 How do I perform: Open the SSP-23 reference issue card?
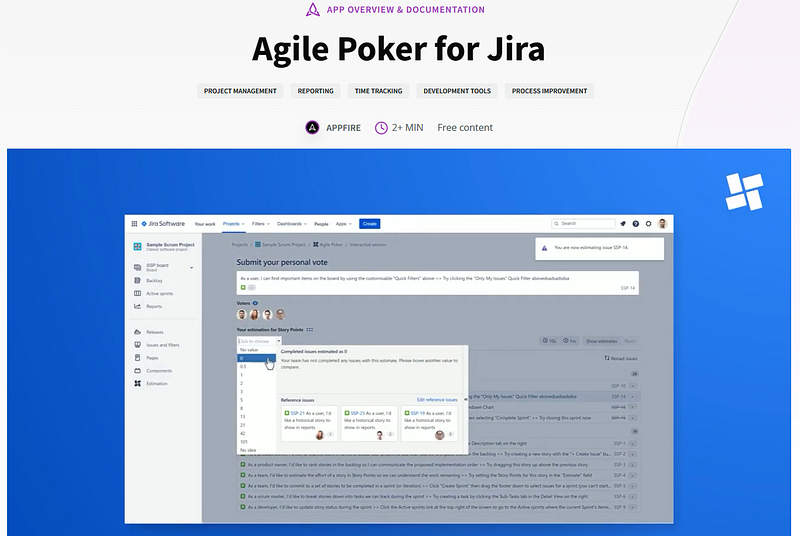(369, 423)
